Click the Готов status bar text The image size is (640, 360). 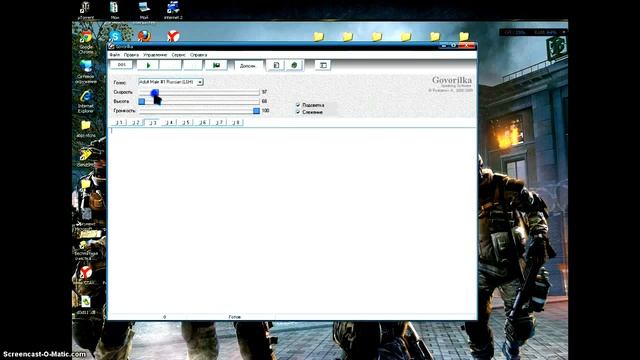pyautogui.click(x=234, y=317)
